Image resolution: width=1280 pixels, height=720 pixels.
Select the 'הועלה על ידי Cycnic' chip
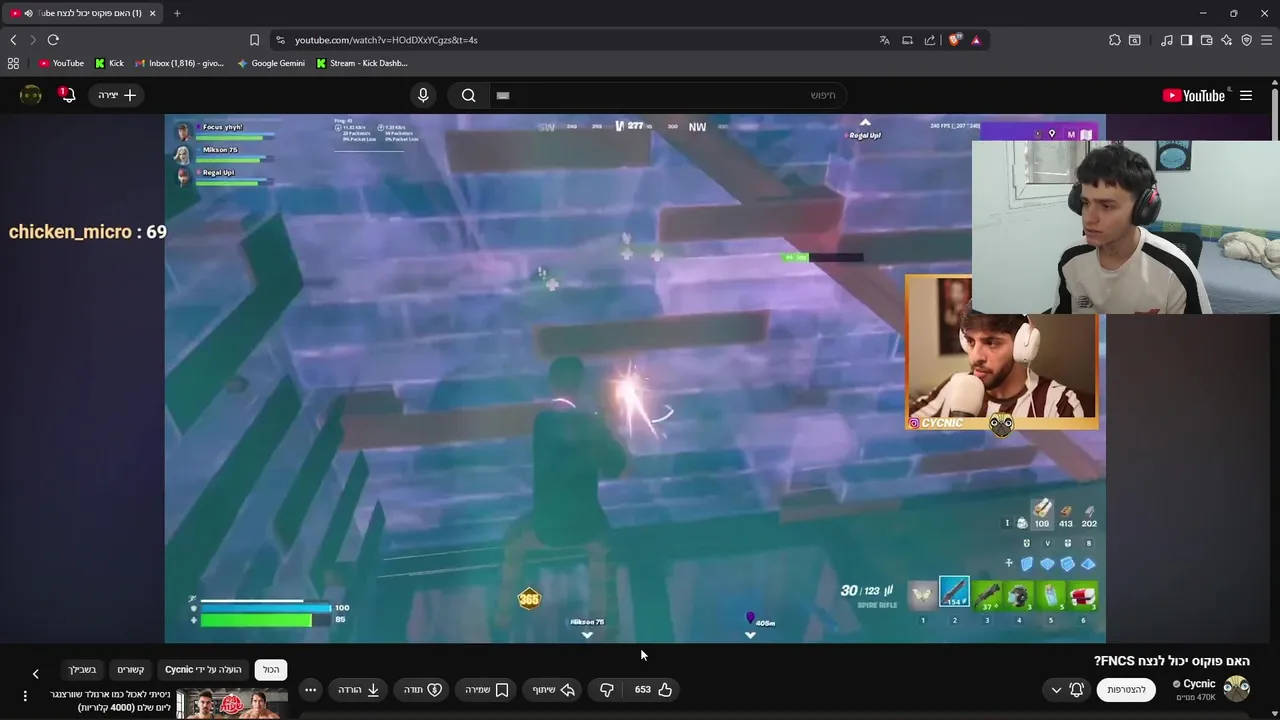coord(203,670)
